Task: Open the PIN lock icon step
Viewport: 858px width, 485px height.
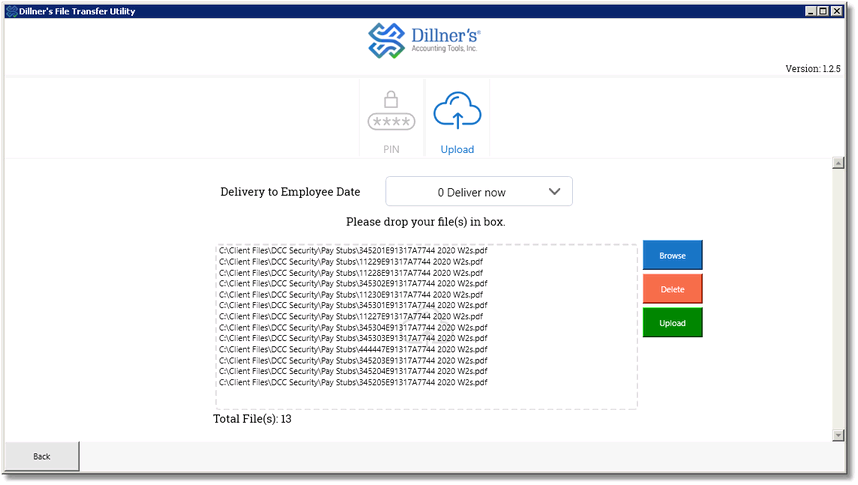Action: 391,110
